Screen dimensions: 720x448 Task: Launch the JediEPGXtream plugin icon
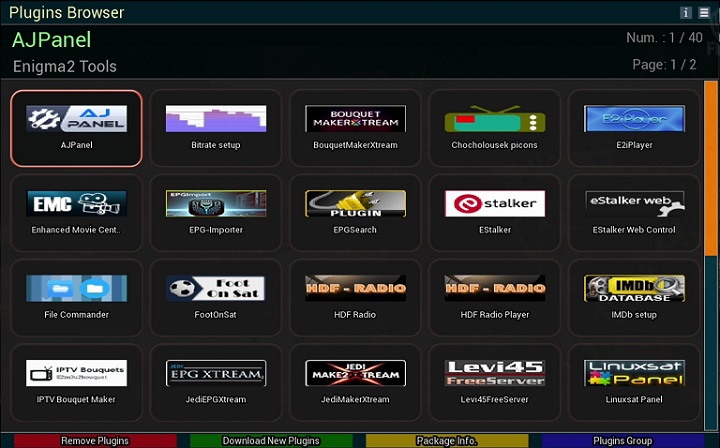216,373
